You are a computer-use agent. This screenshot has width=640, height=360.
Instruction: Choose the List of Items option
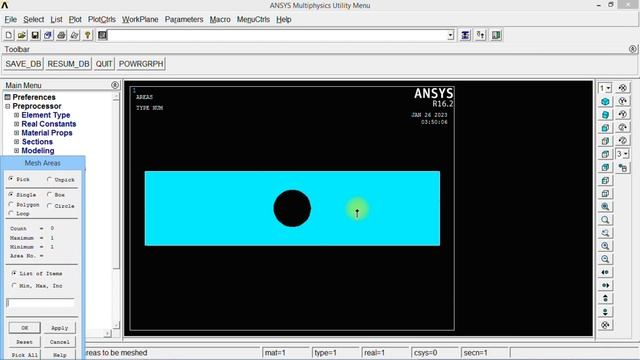pyautogui.click(x=14, y=273)
